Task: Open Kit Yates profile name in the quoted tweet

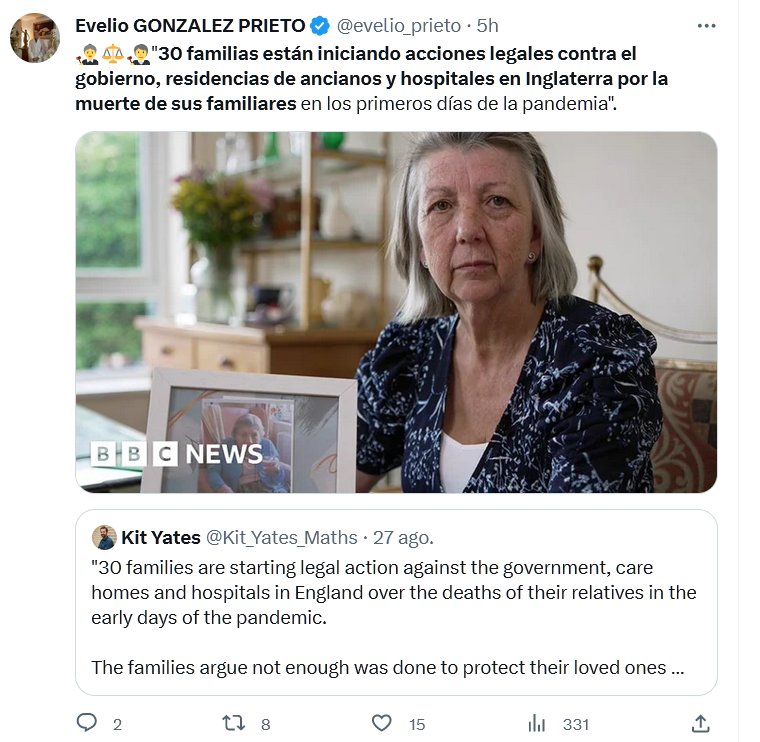Action: tap(161, 538)
